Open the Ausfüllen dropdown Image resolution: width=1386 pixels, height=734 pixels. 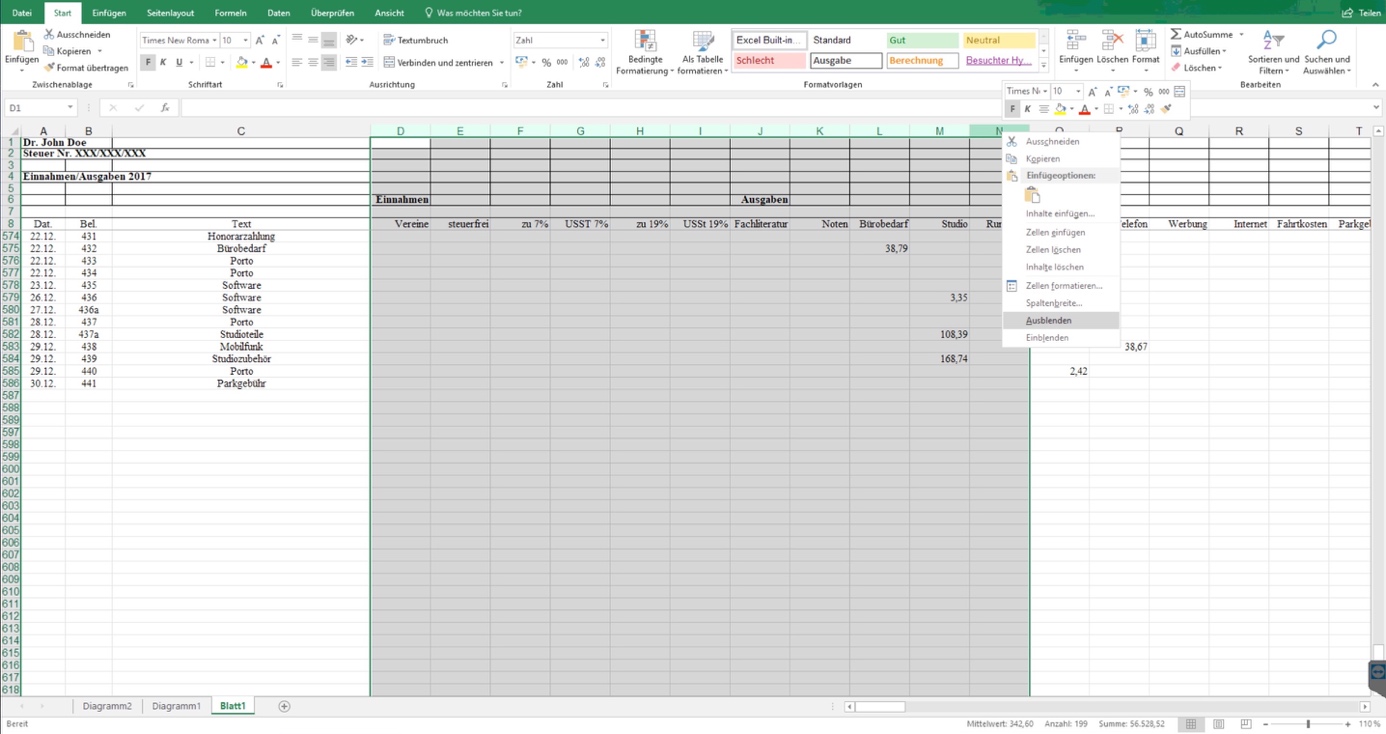click(x=1196, y=51)
